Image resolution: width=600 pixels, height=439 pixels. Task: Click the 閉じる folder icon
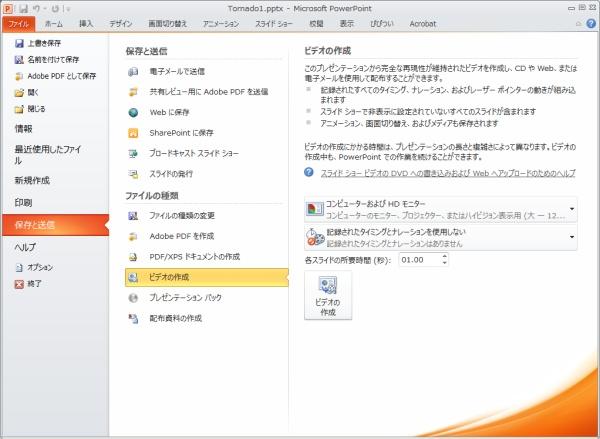click(x=19, y=109)
